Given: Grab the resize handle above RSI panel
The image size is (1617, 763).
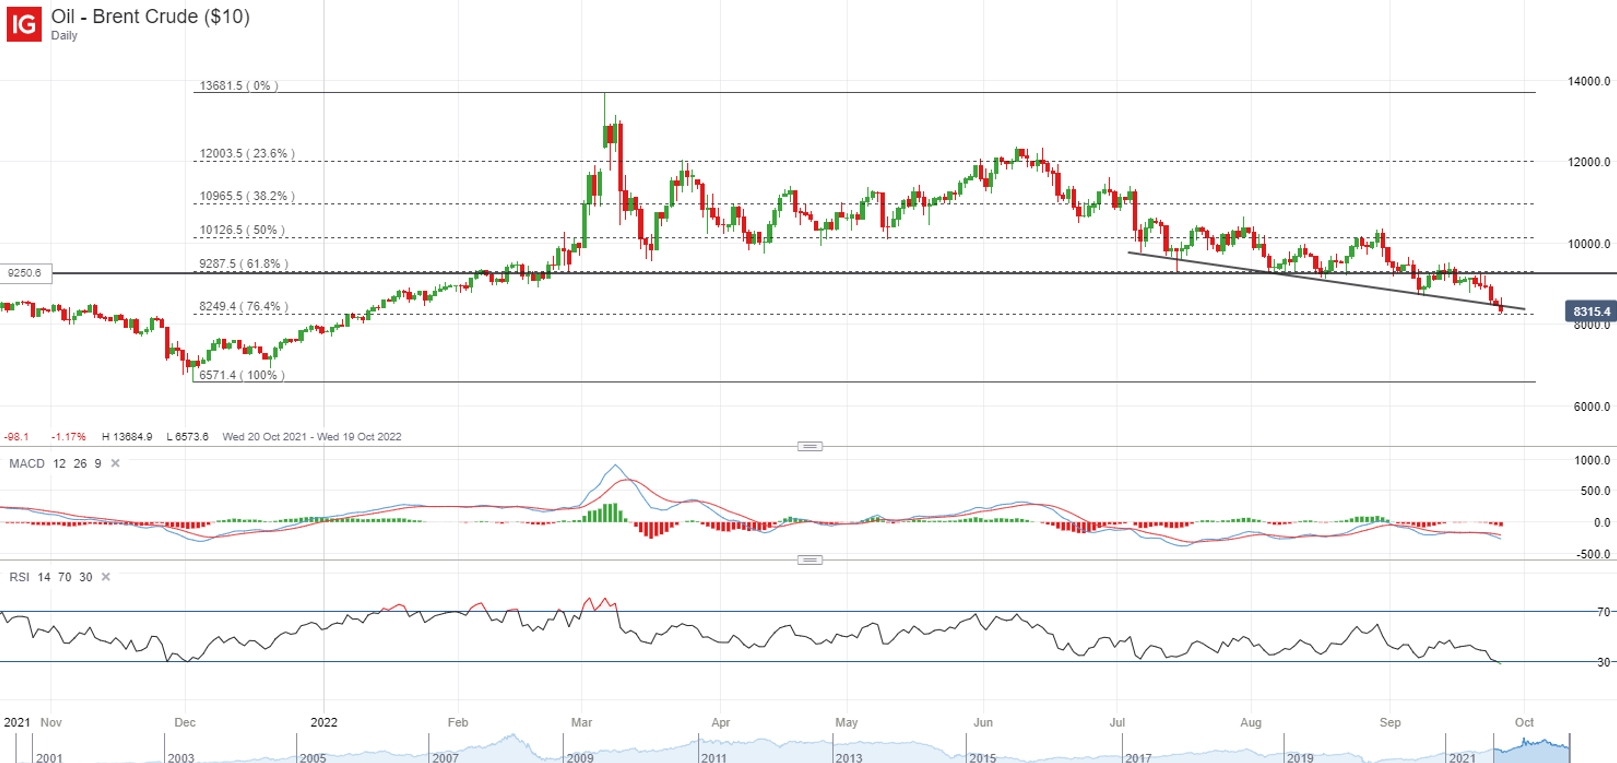Looking at the screenshot, I should [810, 560].
